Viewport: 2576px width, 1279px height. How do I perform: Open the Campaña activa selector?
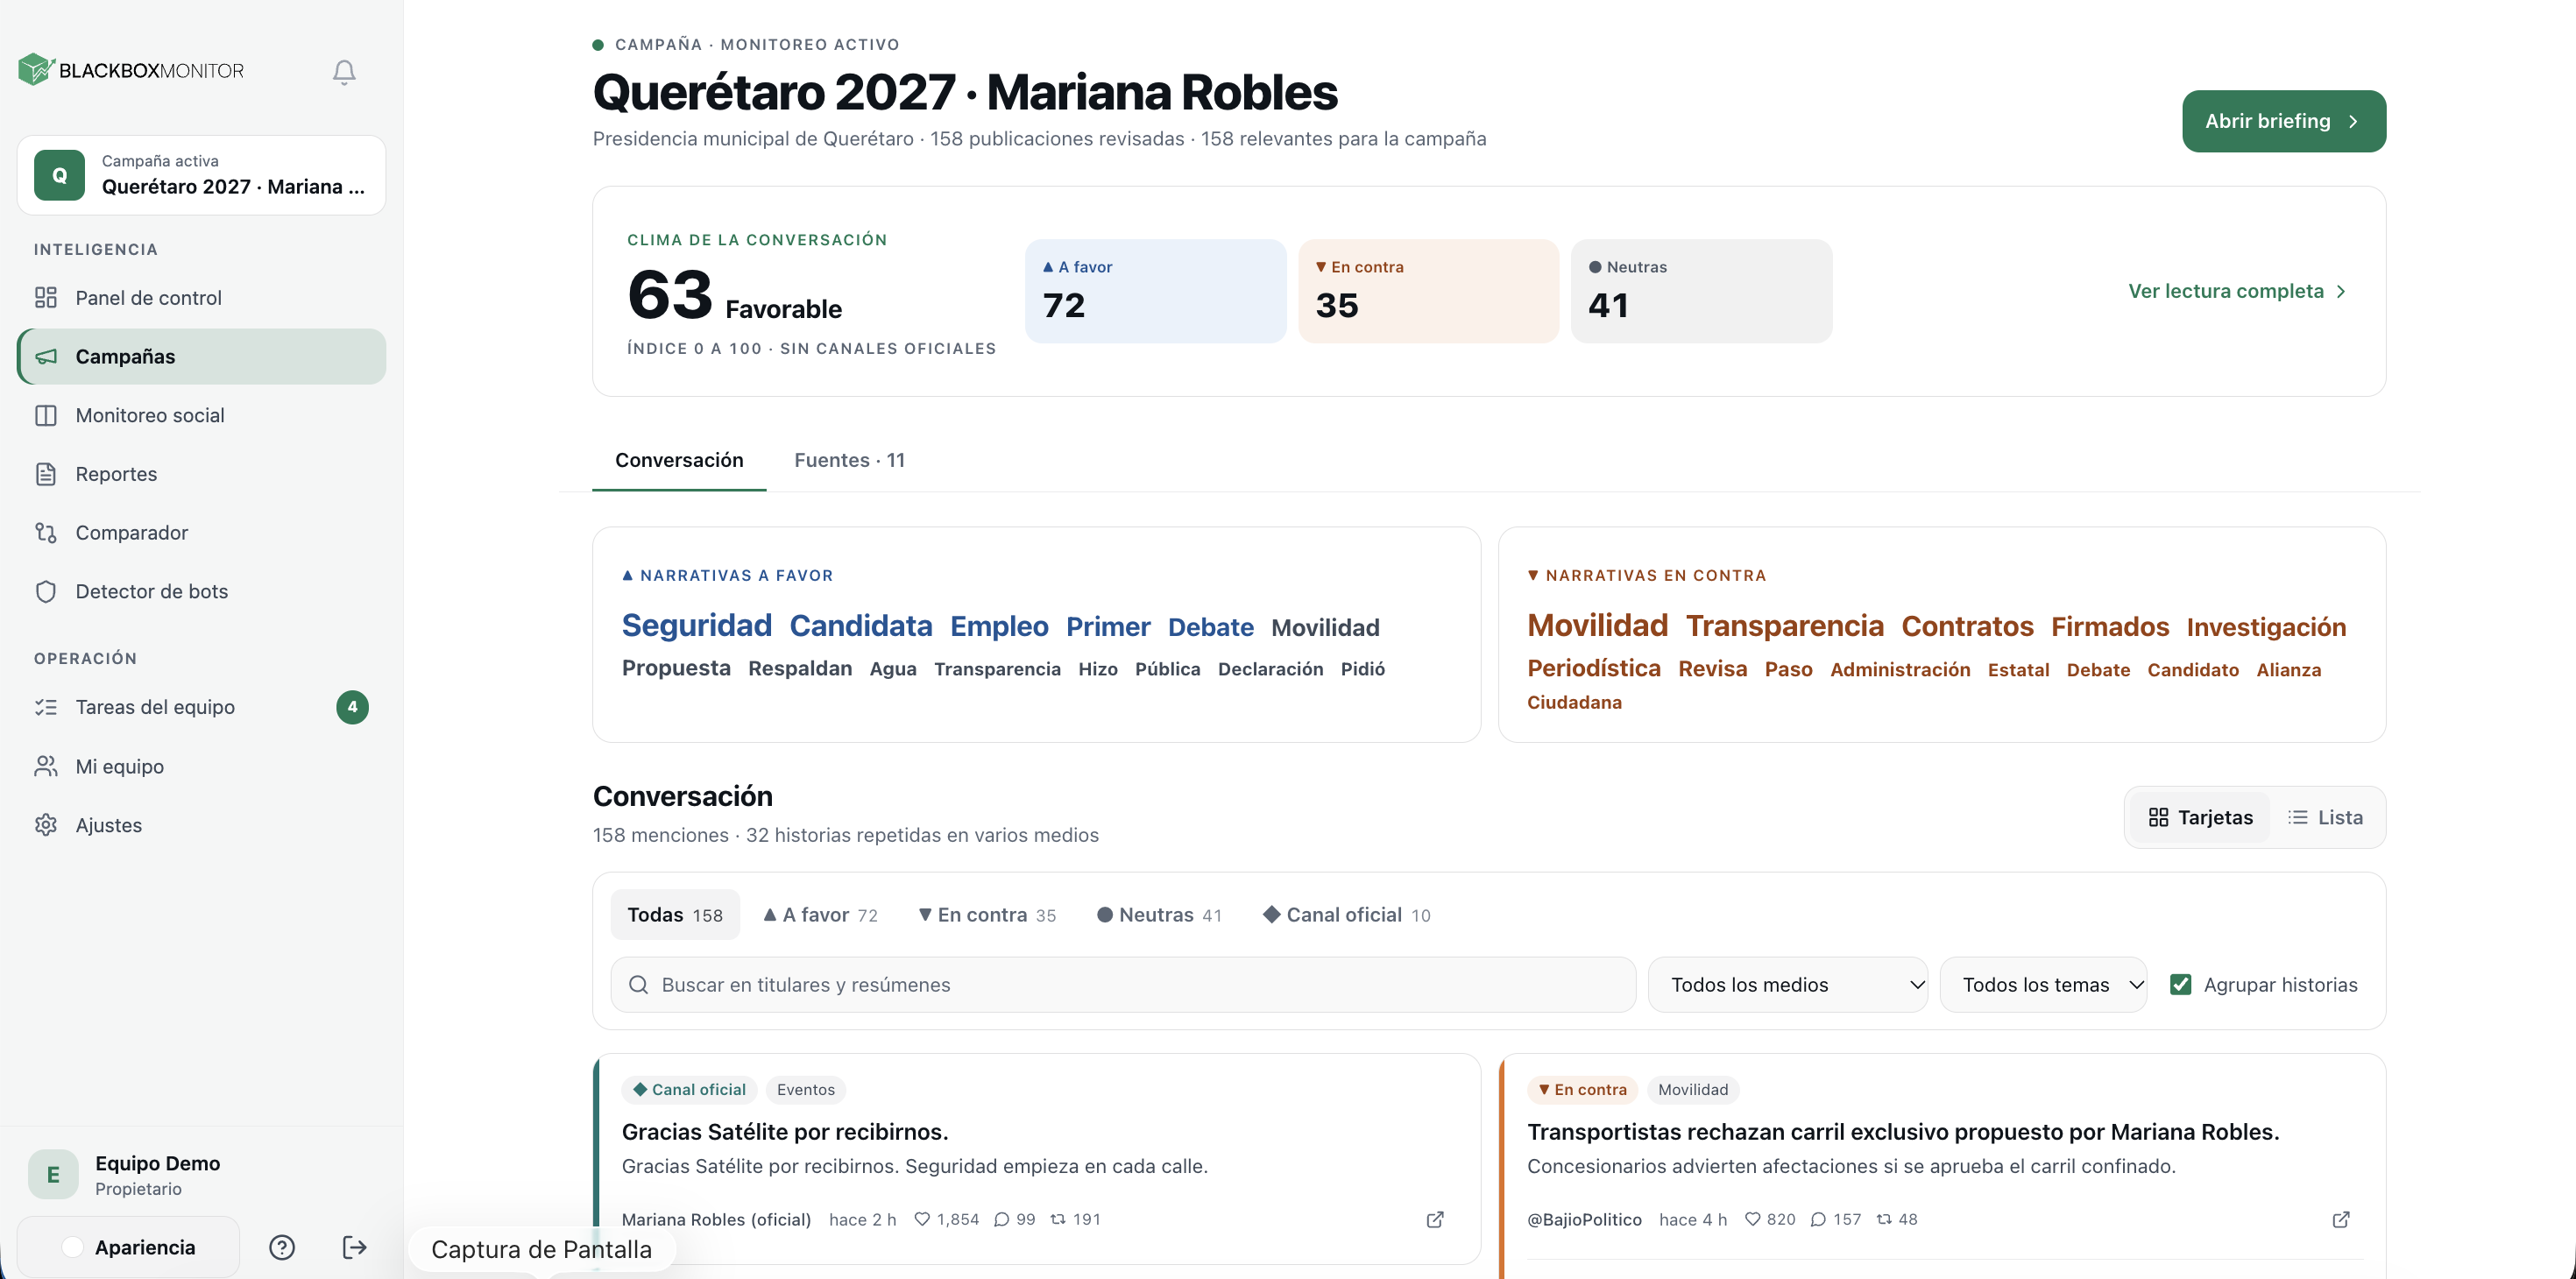(x=201, y=175)
